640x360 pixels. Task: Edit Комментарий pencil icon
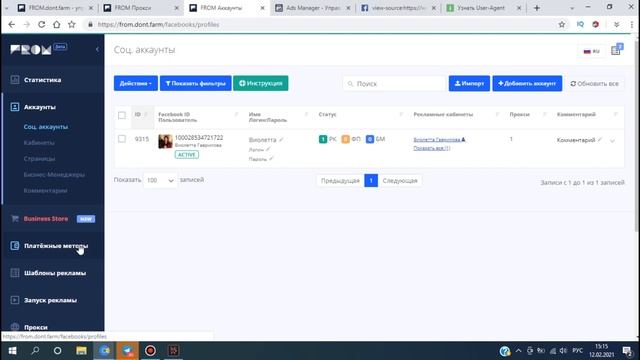point(600,140)
